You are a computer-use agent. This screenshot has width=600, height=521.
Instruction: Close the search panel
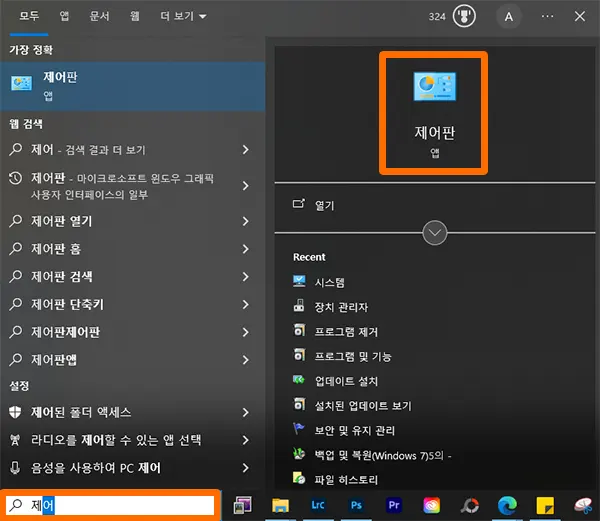click(x=580, y=16)
